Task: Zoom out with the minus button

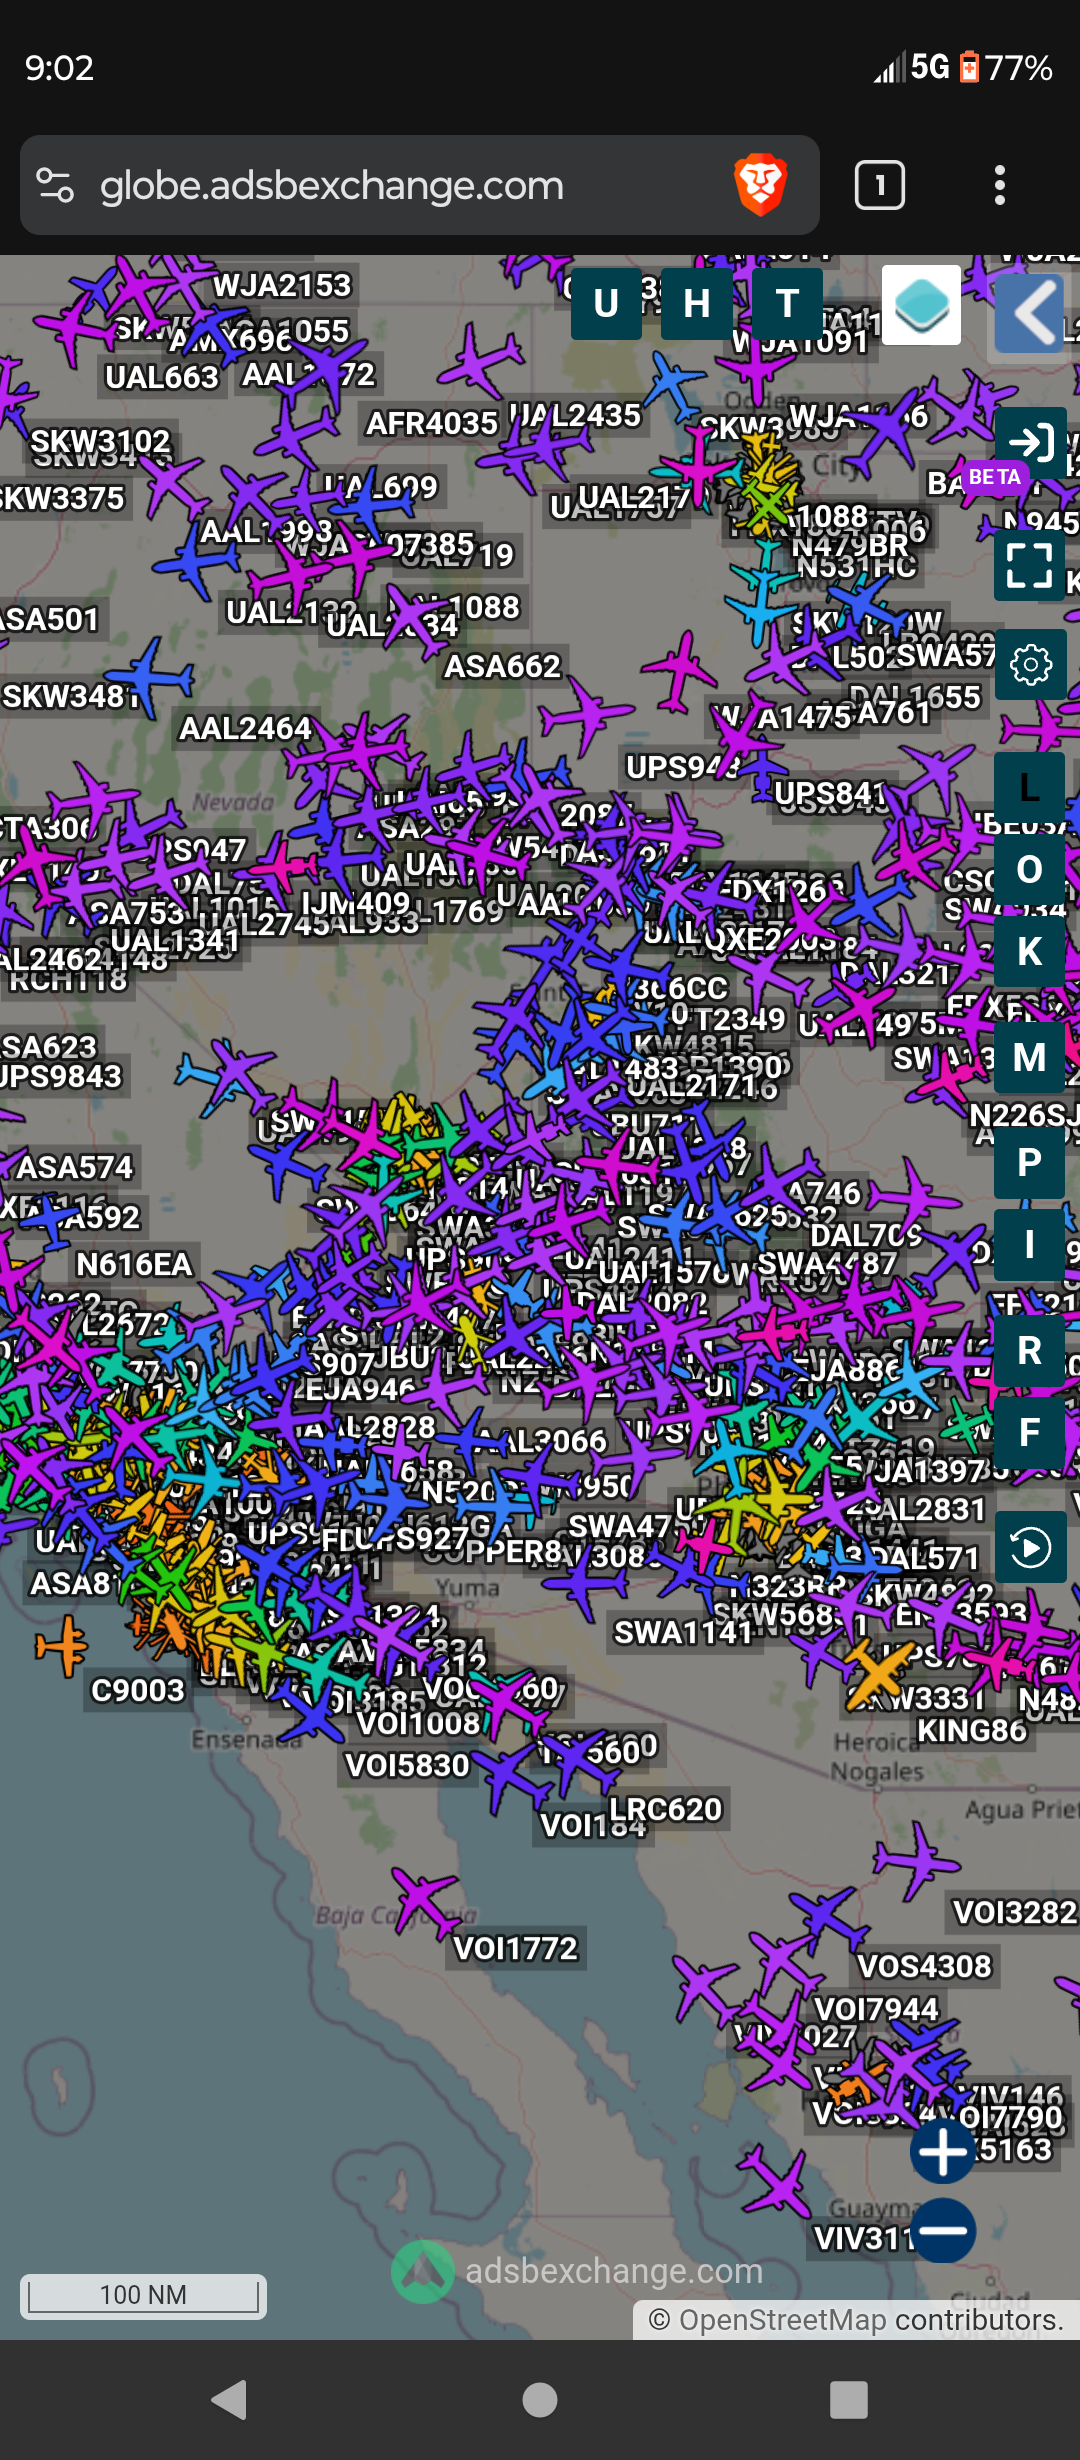Action: (943, 2231)
